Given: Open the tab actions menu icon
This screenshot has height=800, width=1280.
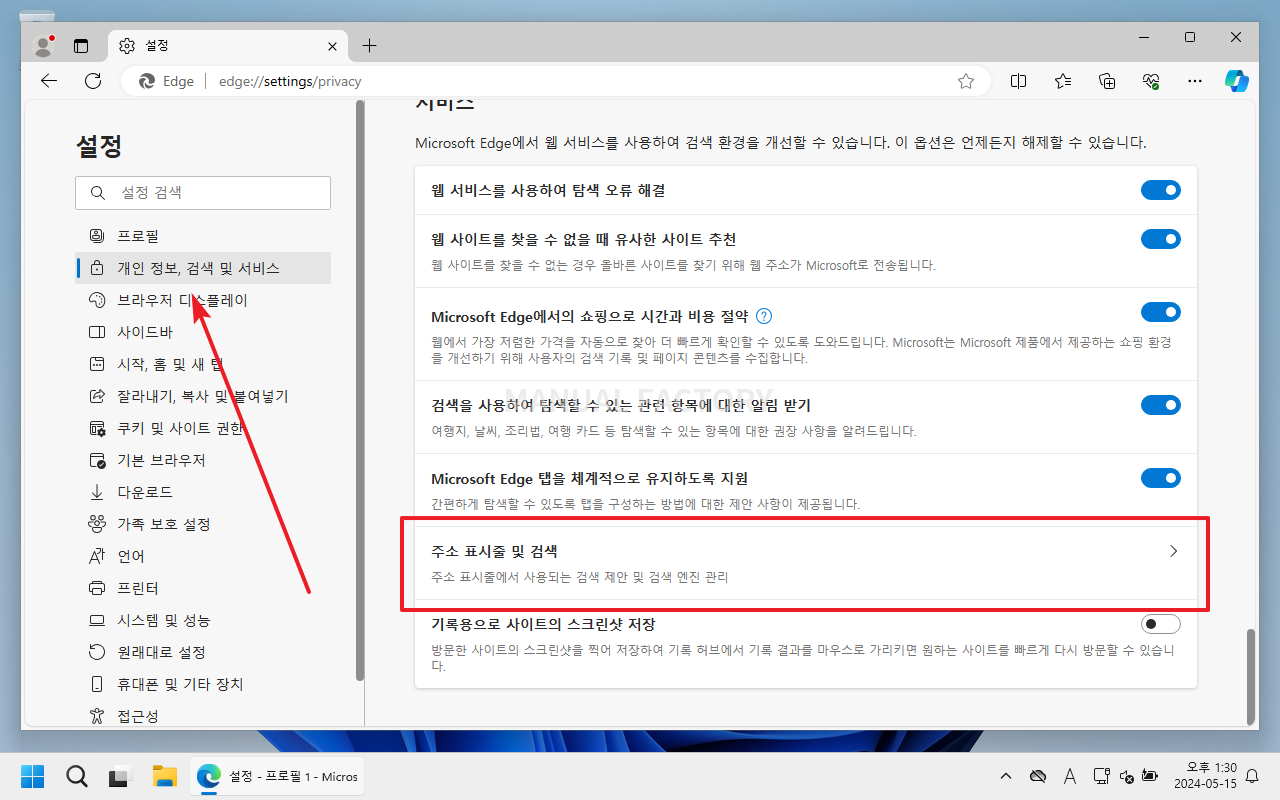Looking at the screenshot, I should pos(81,46).
